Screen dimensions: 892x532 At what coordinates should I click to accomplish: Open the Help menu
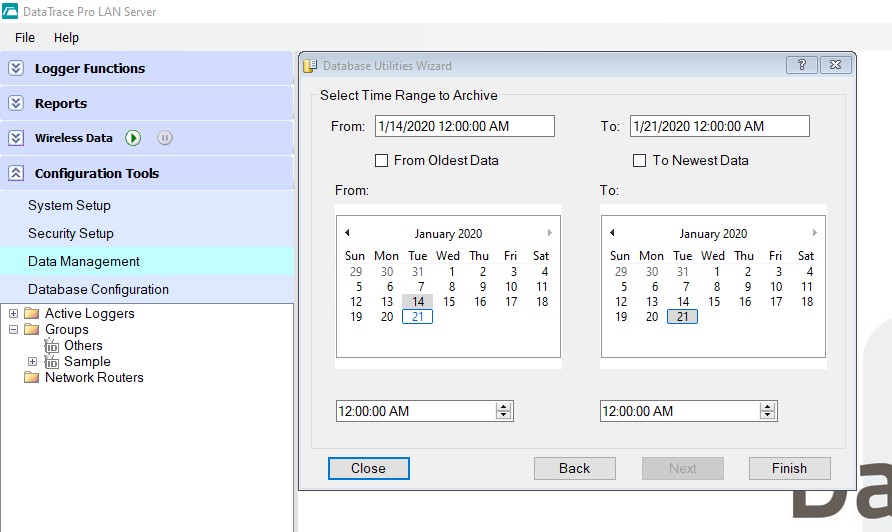[66, 38]
